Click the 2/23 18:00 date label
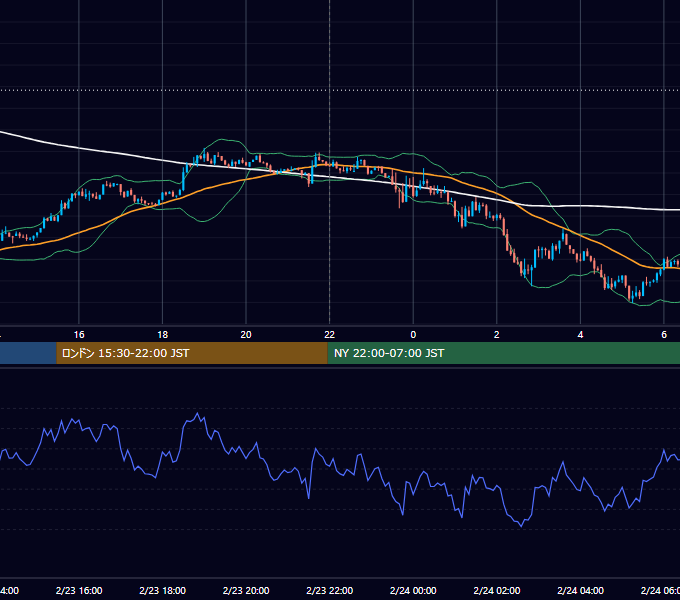The image size is (680, 600). 163,590
